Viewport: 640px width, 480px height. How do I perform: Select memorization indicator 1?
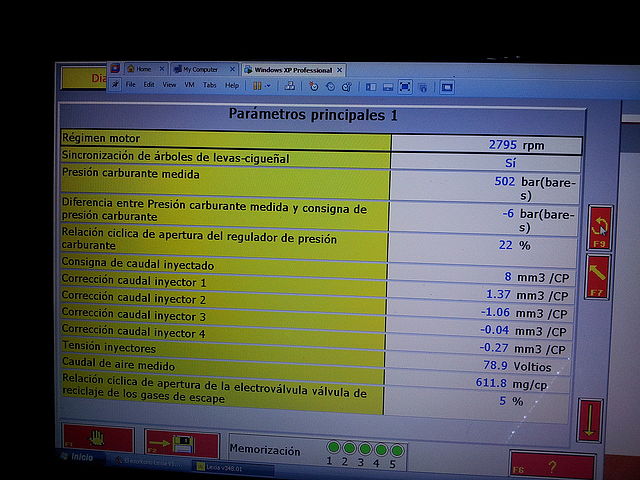[x=332, y=449]
